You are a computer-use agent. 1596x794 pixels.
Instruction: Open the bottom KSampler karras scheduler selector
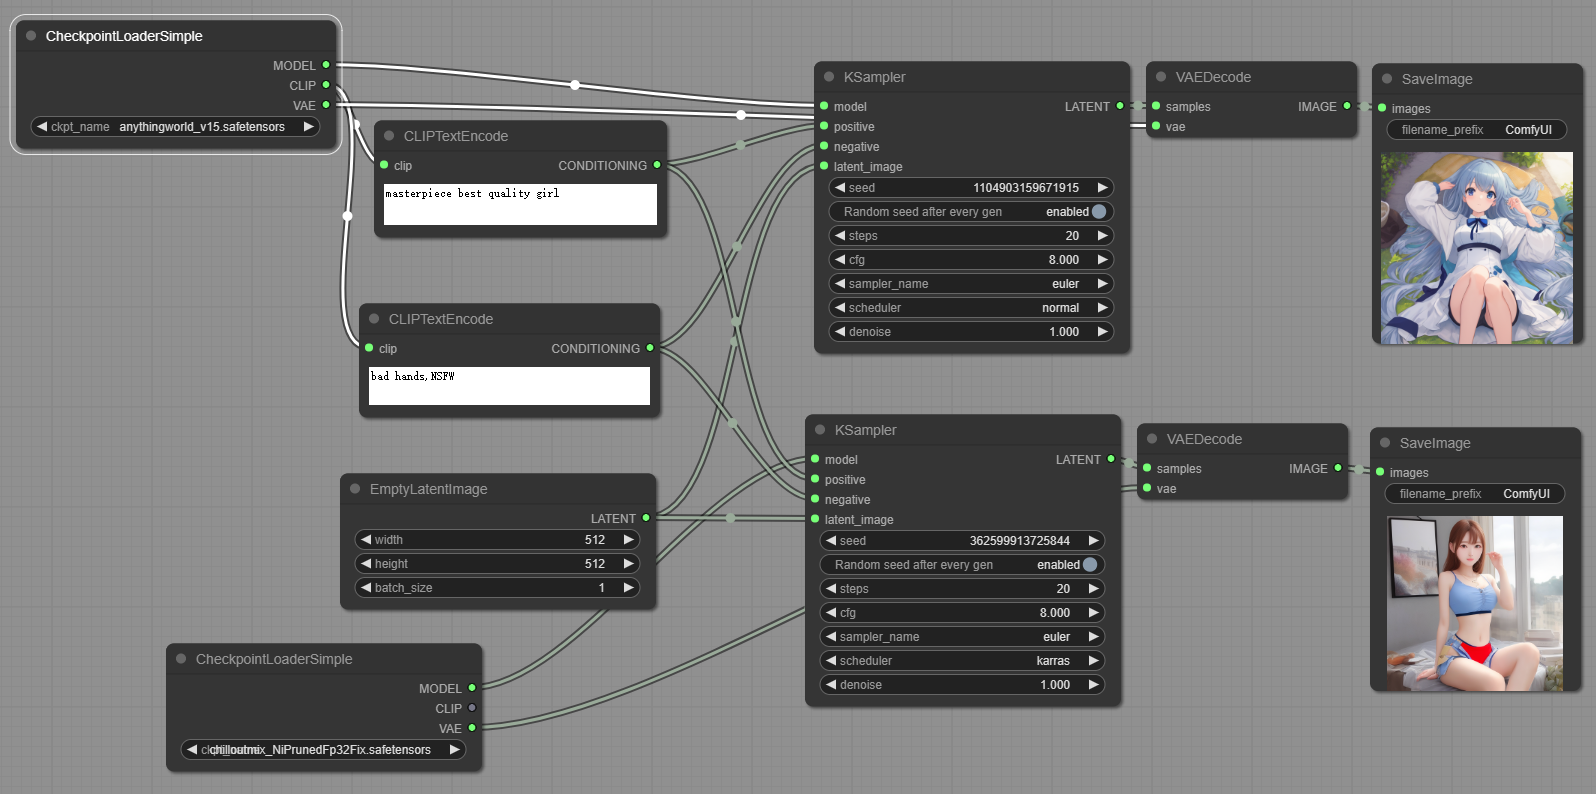click(x=962, y=661)
